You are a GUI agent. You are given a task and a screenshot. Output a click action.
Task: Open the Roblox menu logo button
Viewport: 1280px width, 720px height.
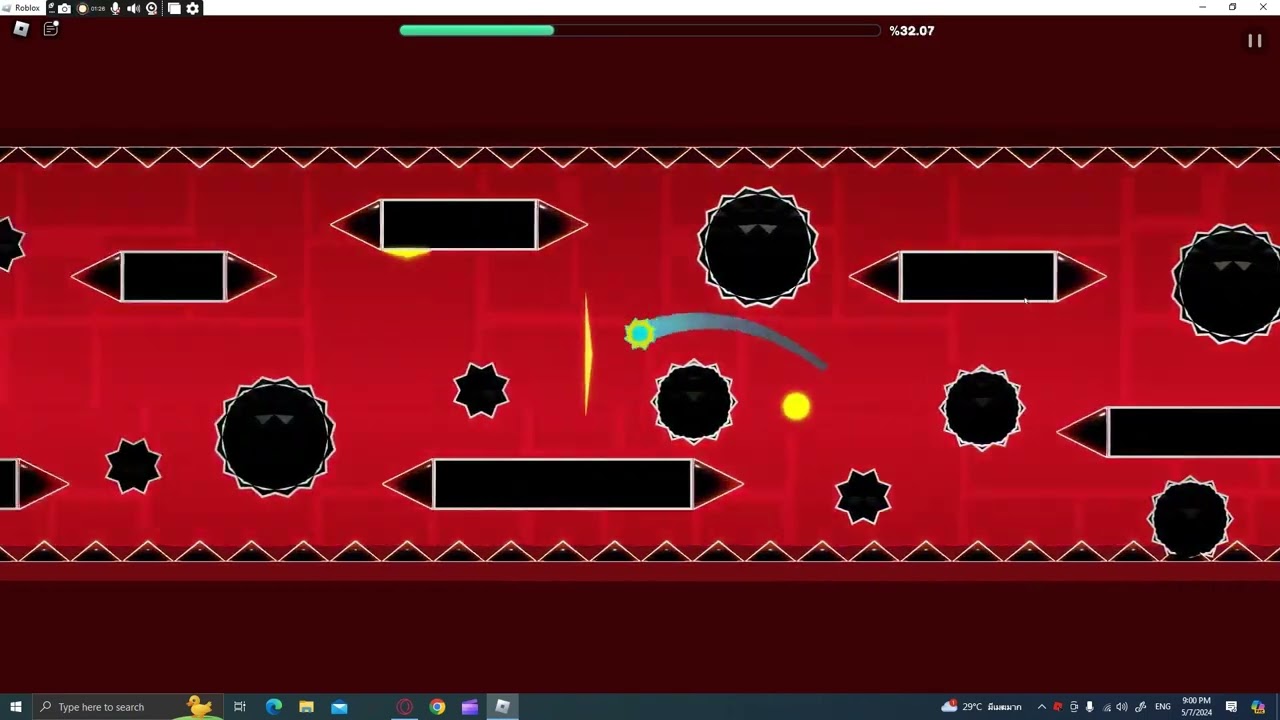coord(20,29)
